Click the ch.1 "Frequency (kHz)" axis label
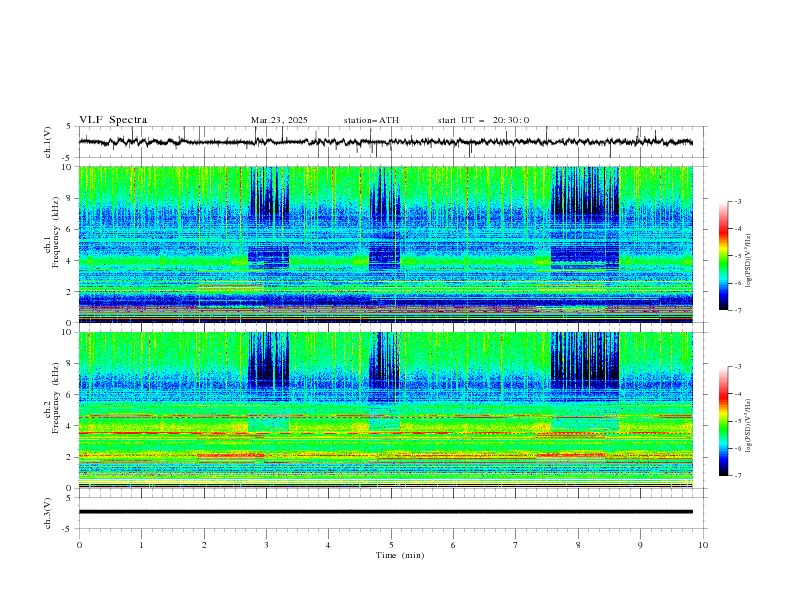792x612 pixels. coord(56,233)
